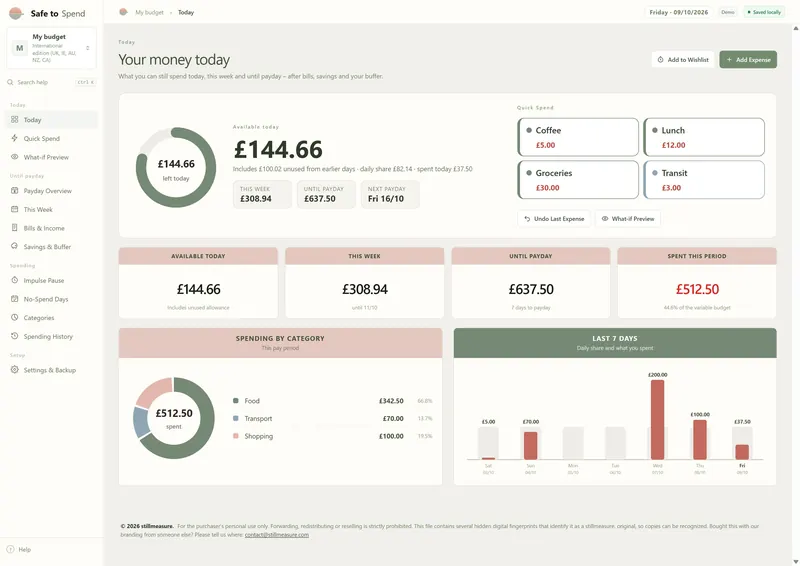Click plus icon on Add Expense
Screen dimensions: 800x566
pos(729,60)
